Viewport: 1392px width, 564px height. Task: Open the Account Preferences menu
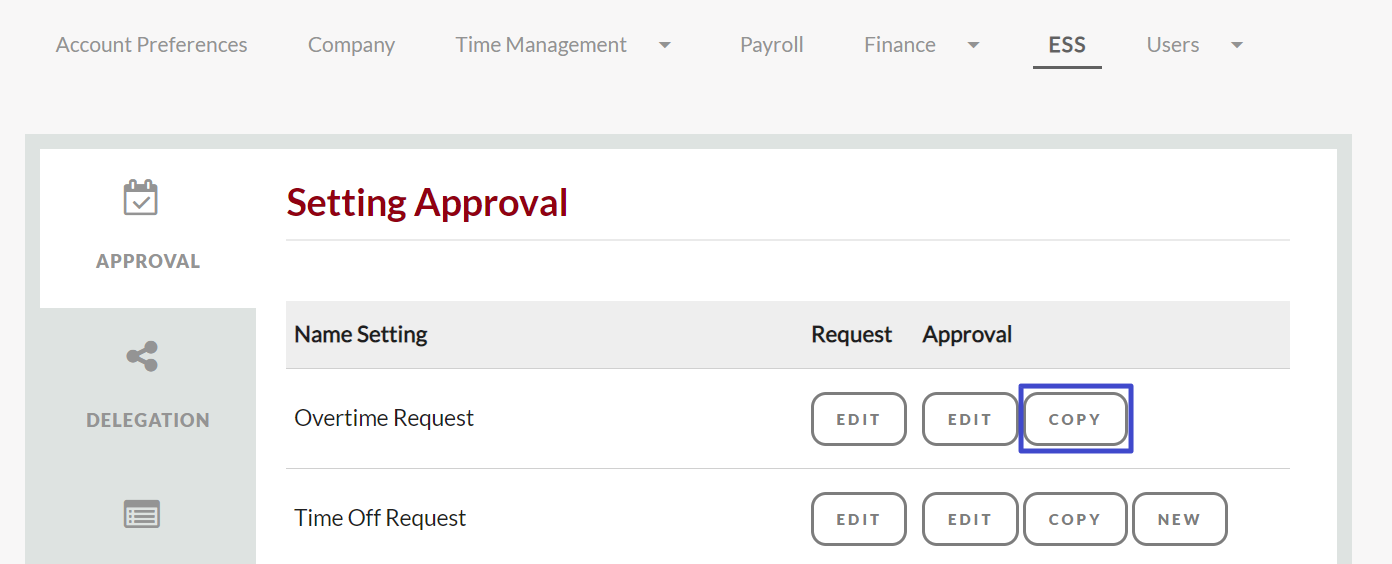tap(152, 45)
